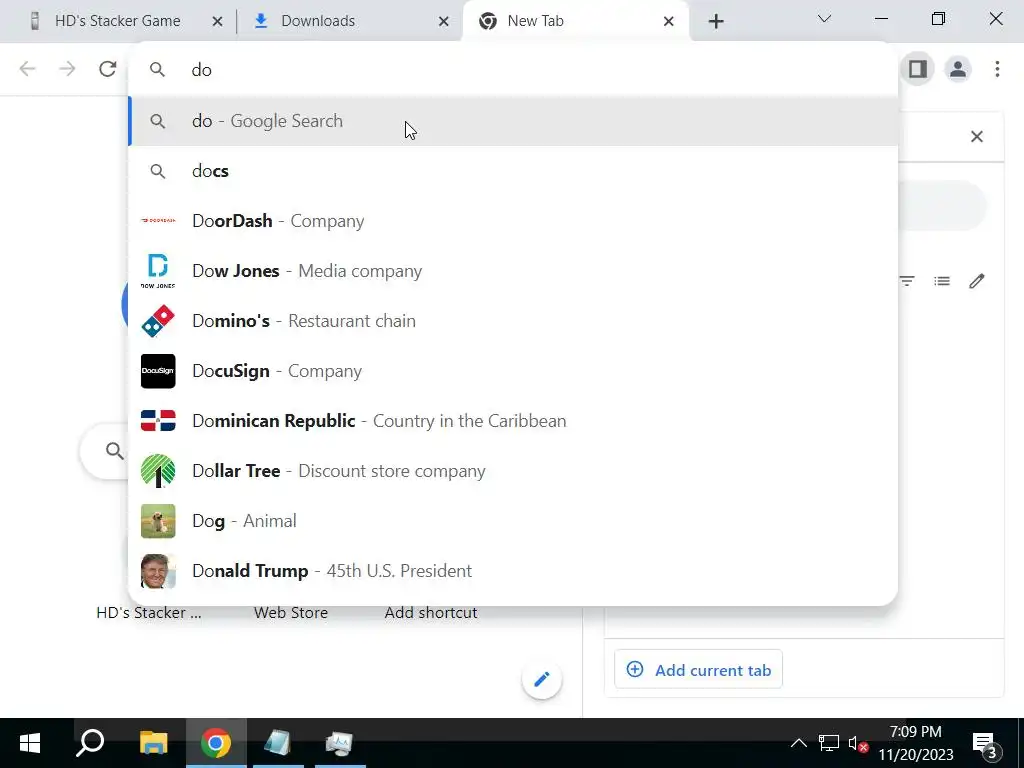The height and width of the screenshot is (768, 1024).
Task: Show hidden system tray icons
Action: [799, 743]
